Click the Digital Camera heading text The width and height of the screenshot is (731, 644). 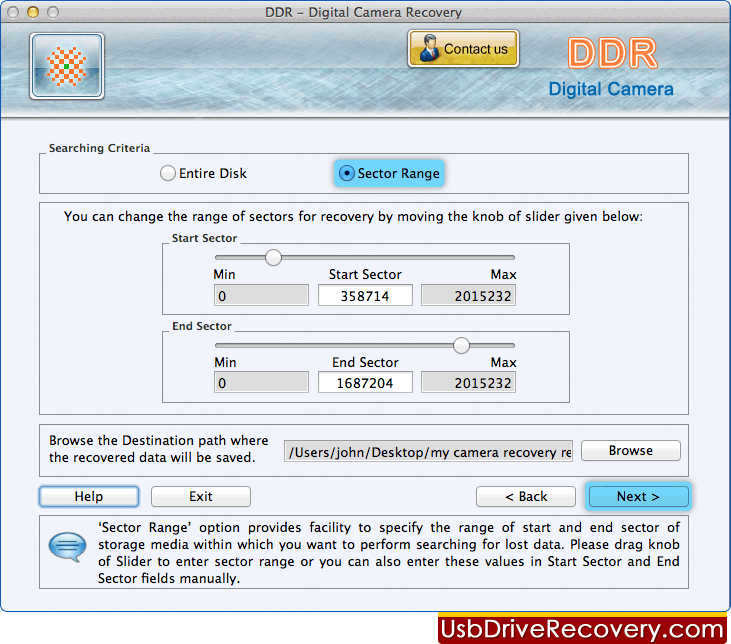coord(611,89)
